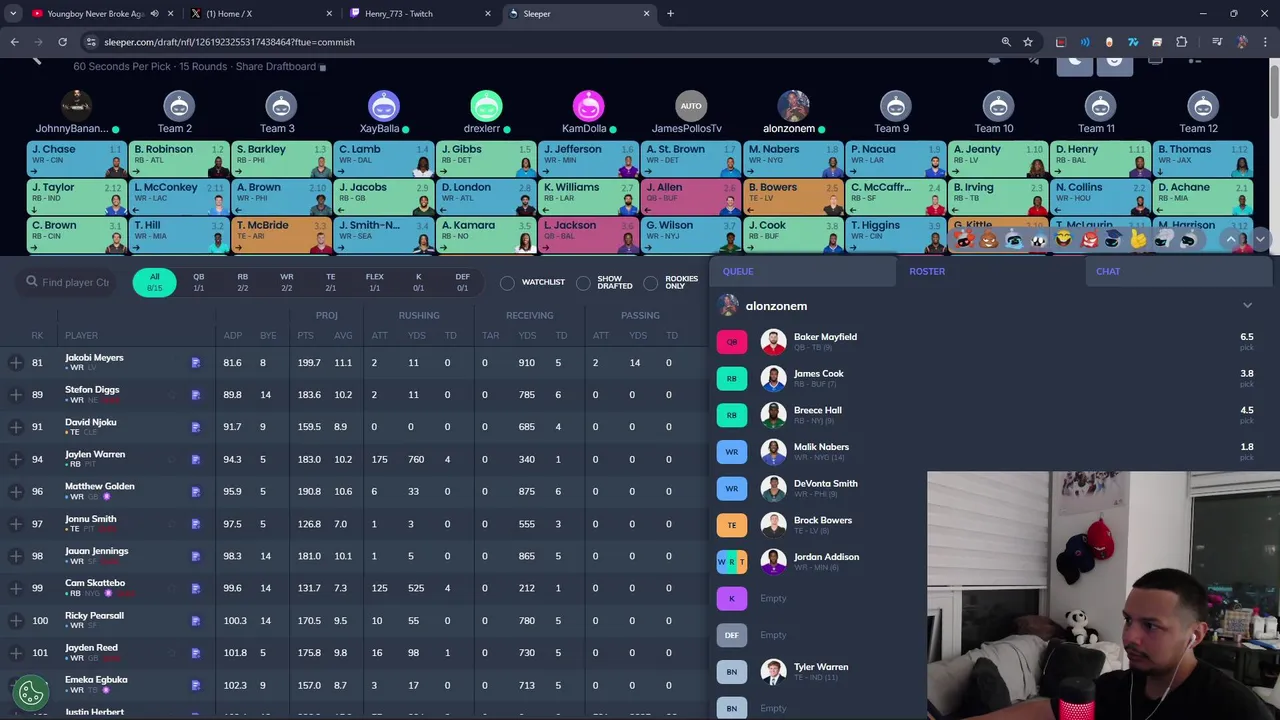Open Stefon Diggs player news note icon
This screenshot has height=720, width=1280.
196,395
